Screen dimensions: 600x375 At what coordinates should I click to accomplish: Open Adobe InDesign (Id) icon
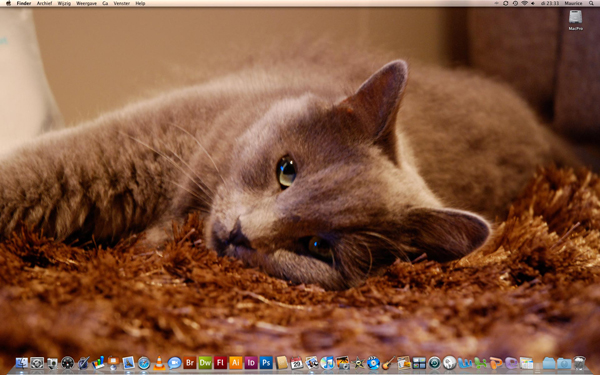251,362
